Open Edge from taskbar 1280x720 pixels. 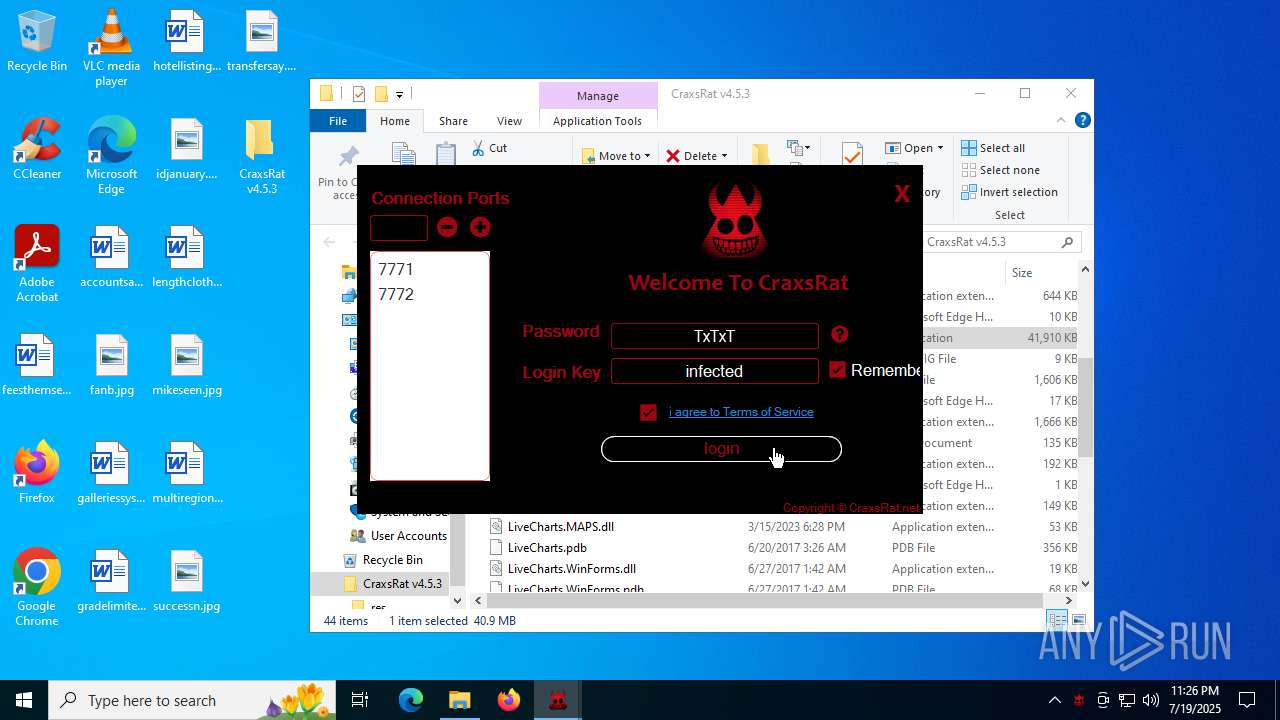click(411, 700)
